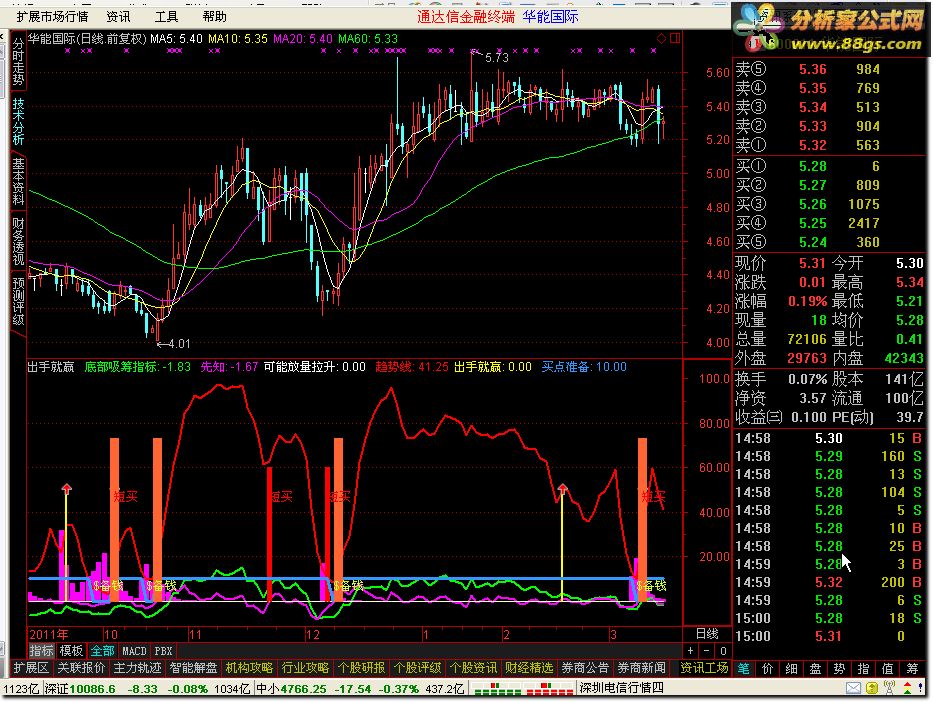Select the 指标 tab under the chart

42,651
